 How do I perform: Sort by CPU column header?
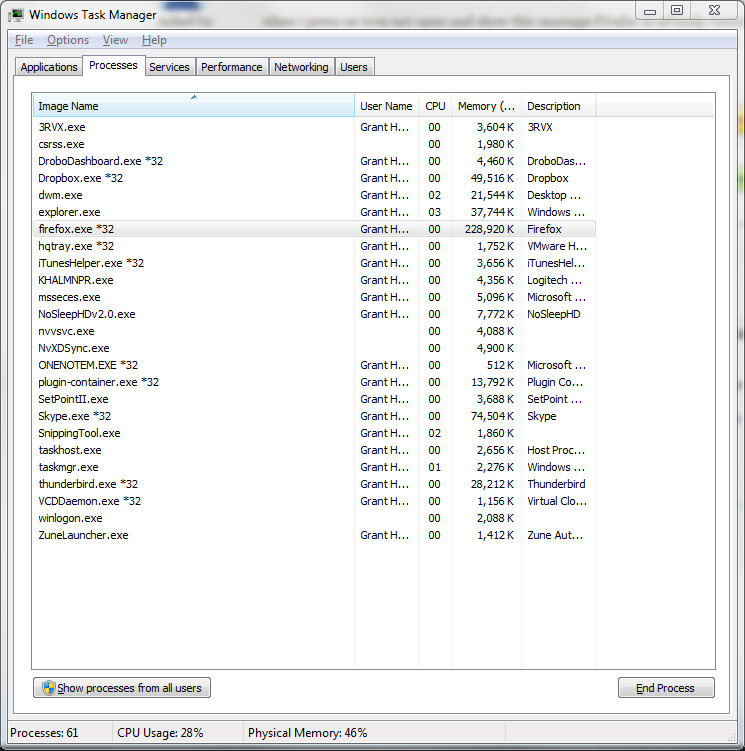(435, 106)
